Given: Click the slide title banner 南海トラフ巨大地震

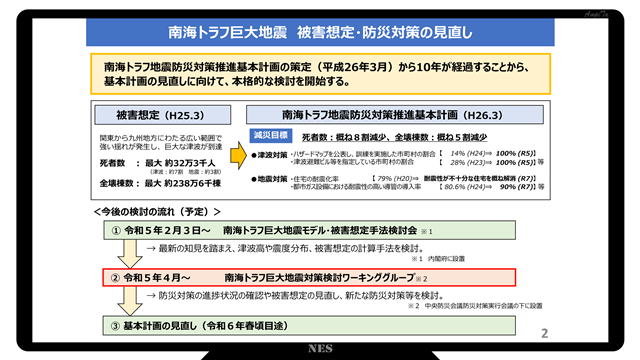Looking at the screenshot, I should pyautogui.click(x=320, y=32).
